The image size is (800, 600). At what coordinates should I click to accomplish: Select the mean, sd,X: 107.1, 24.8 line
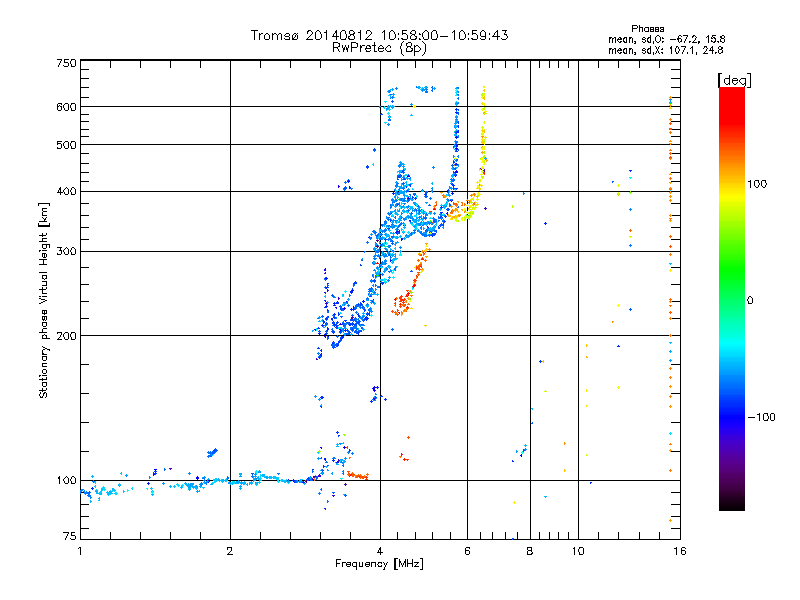pos(665,50)
